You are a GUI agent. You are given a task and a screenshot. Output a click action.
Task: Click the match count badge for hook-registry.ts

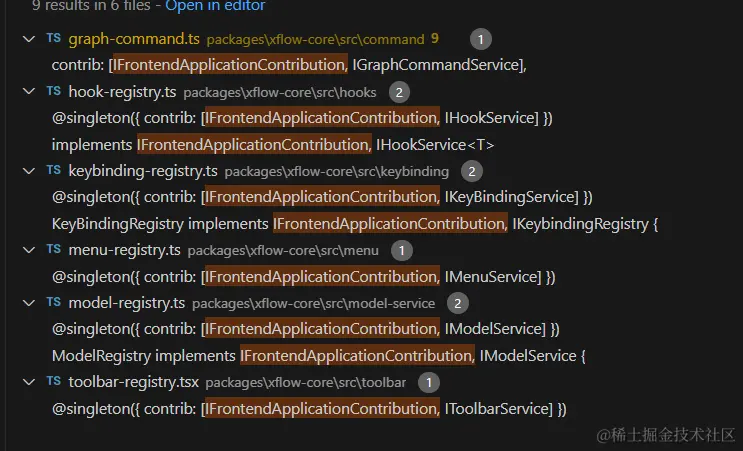399,92
